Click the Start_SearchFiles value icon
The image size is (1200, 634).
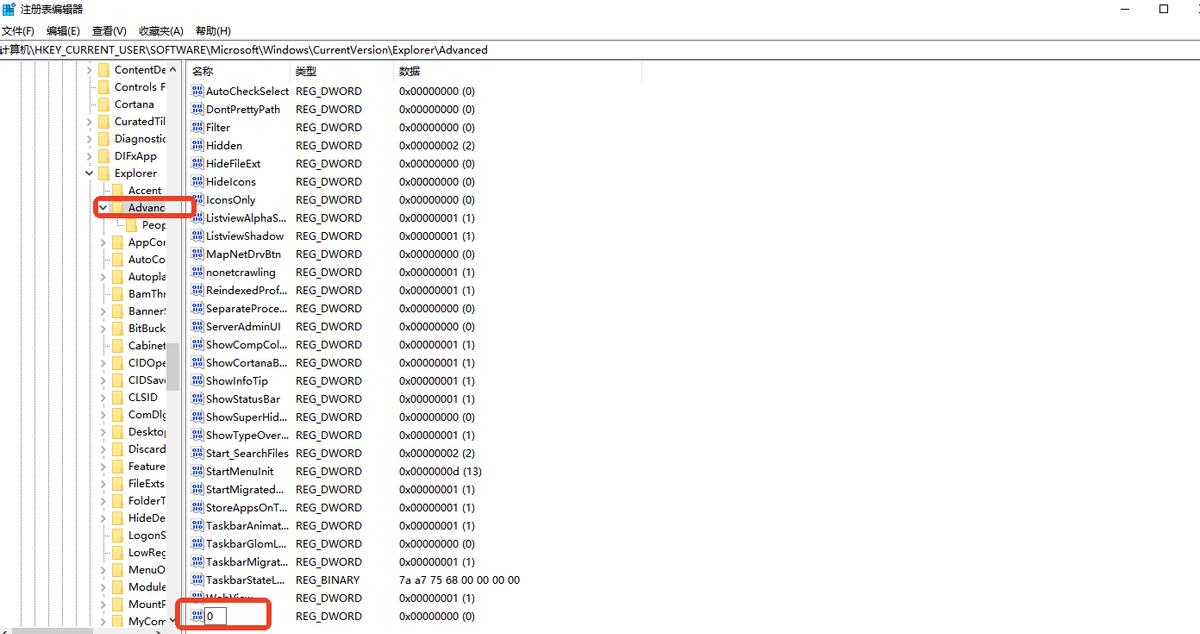[197, 453]
